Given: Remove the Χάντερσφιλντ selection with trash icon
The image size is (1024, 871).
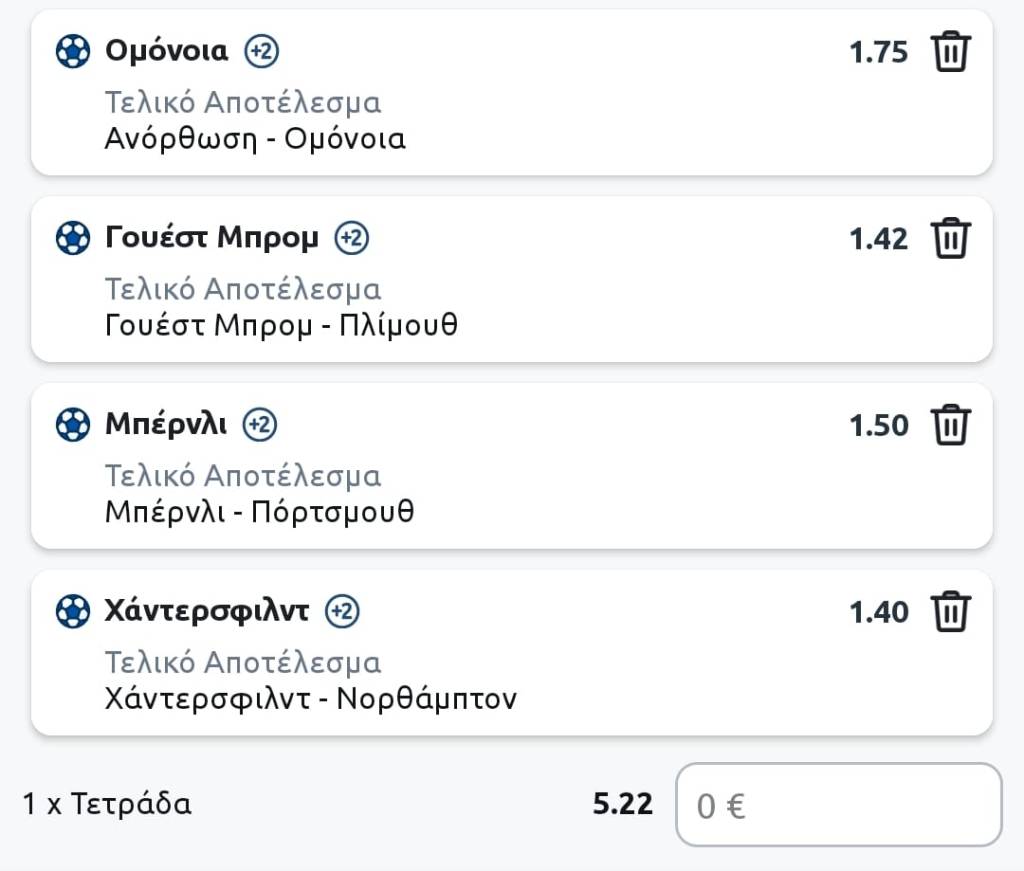Looking at the screenshot, I should click(x=950, y=612).
